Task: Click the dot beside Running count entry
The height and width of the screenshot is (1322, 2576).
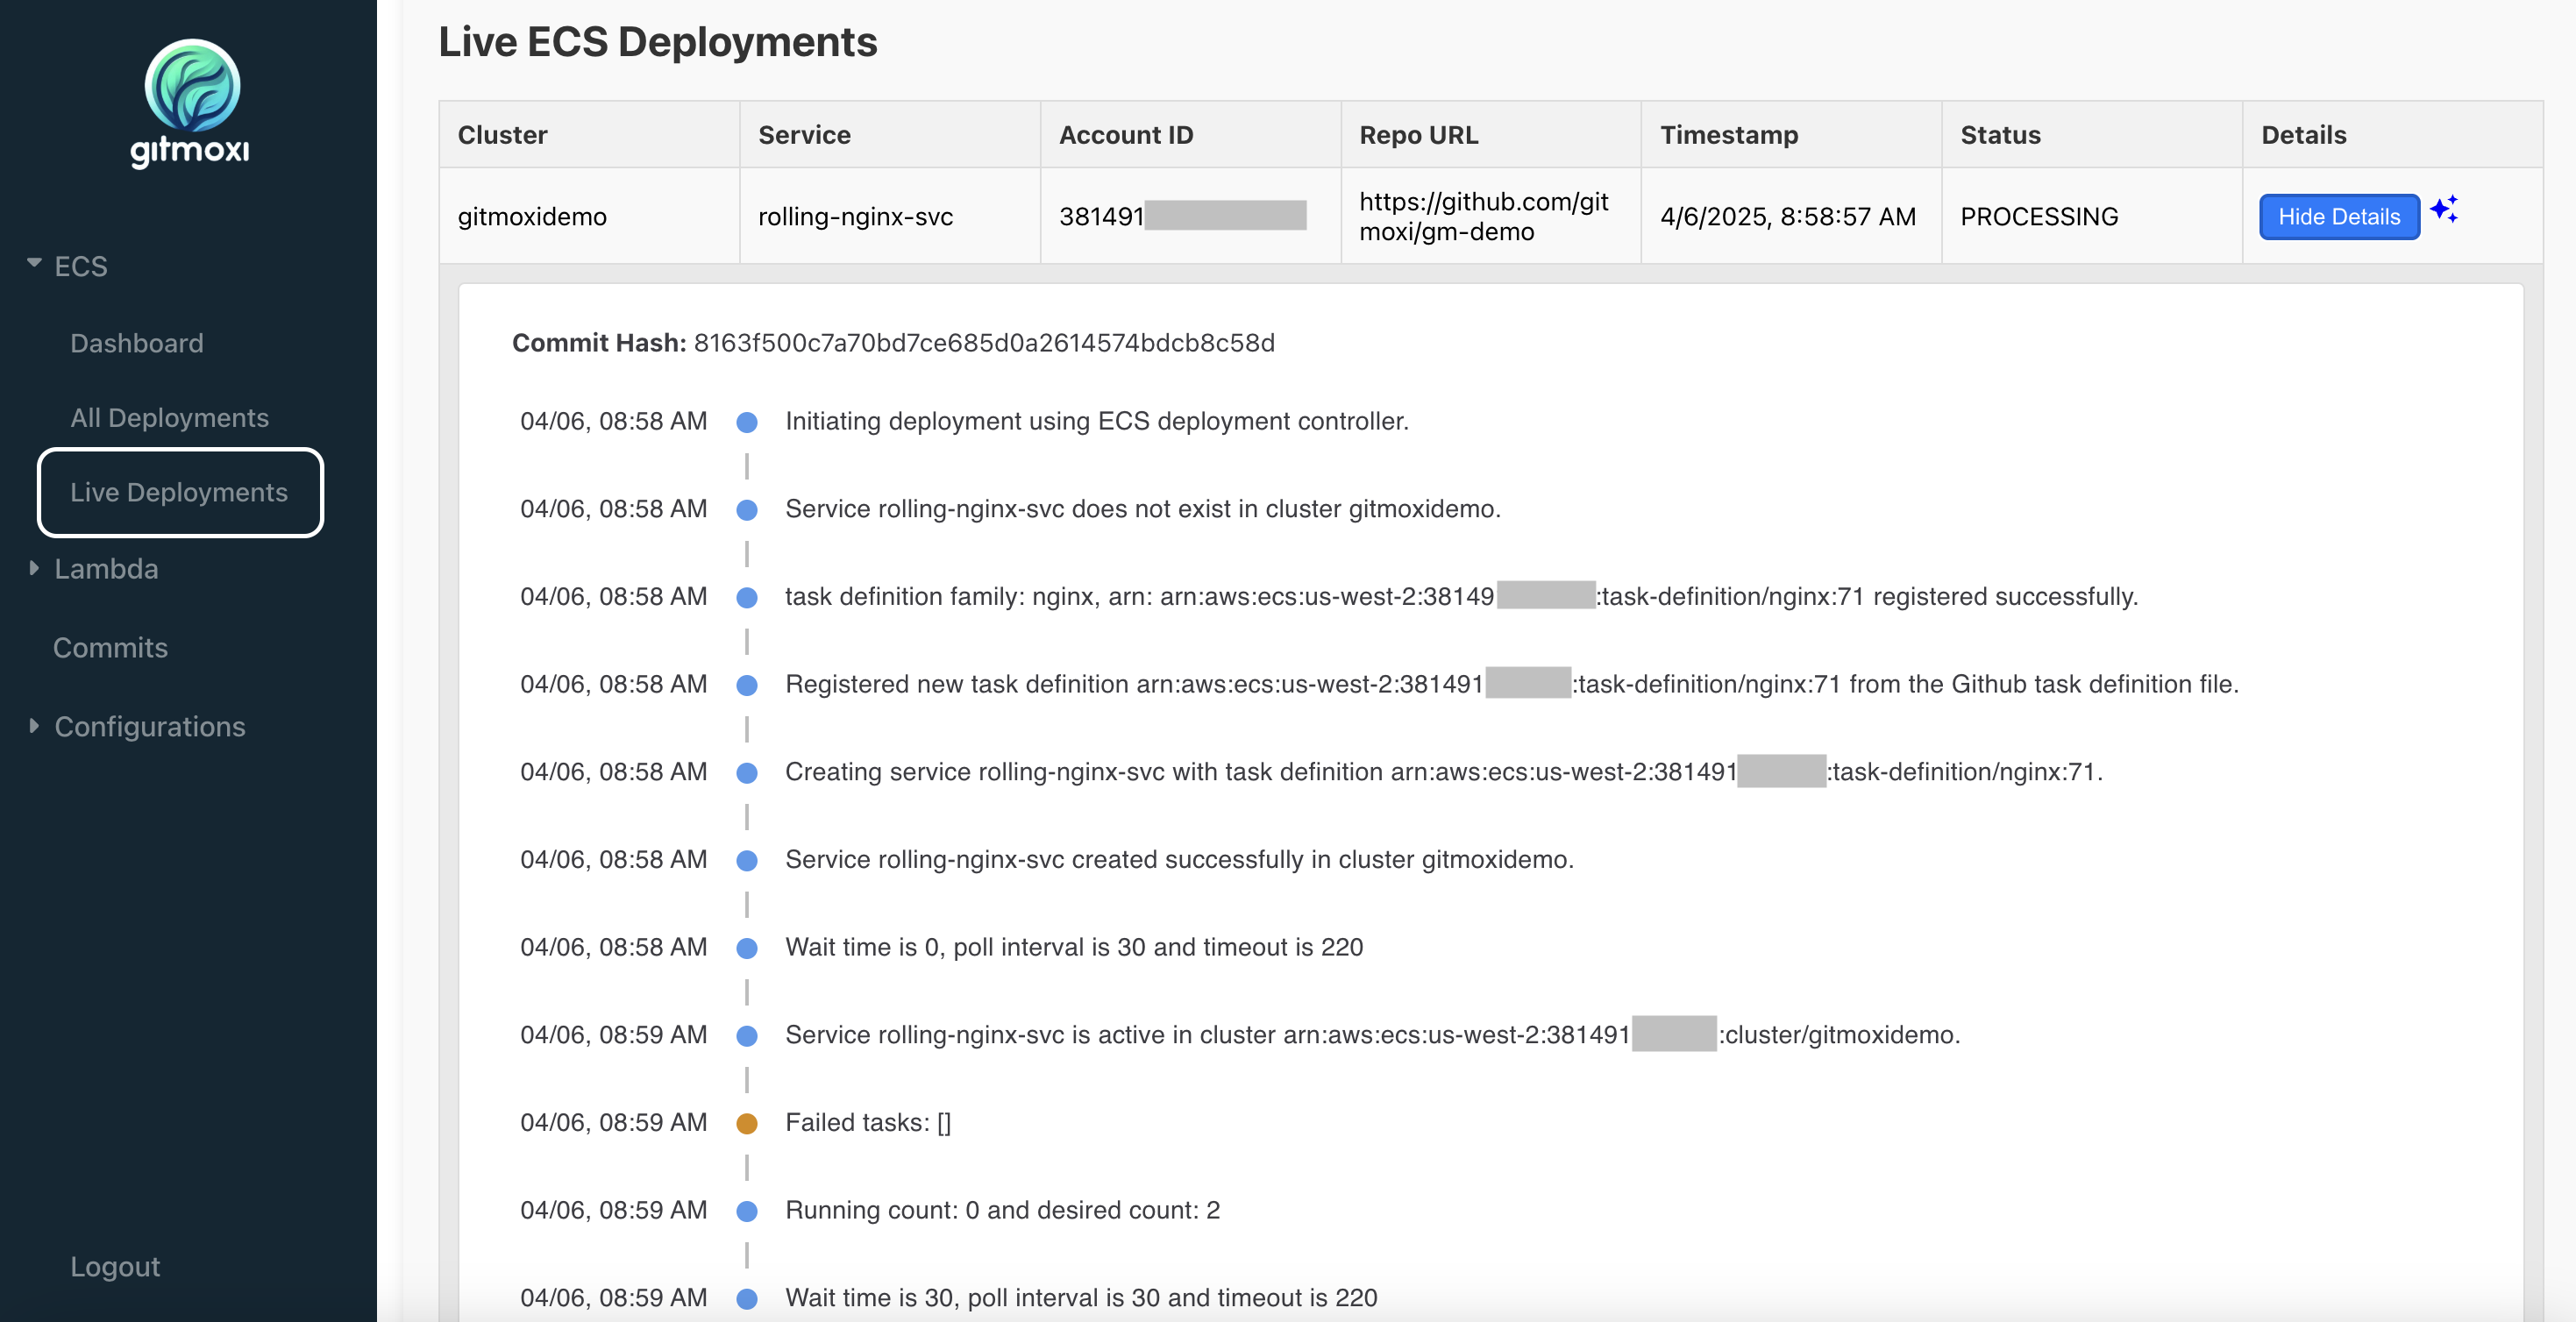Action: click(x=747, y=1212)
